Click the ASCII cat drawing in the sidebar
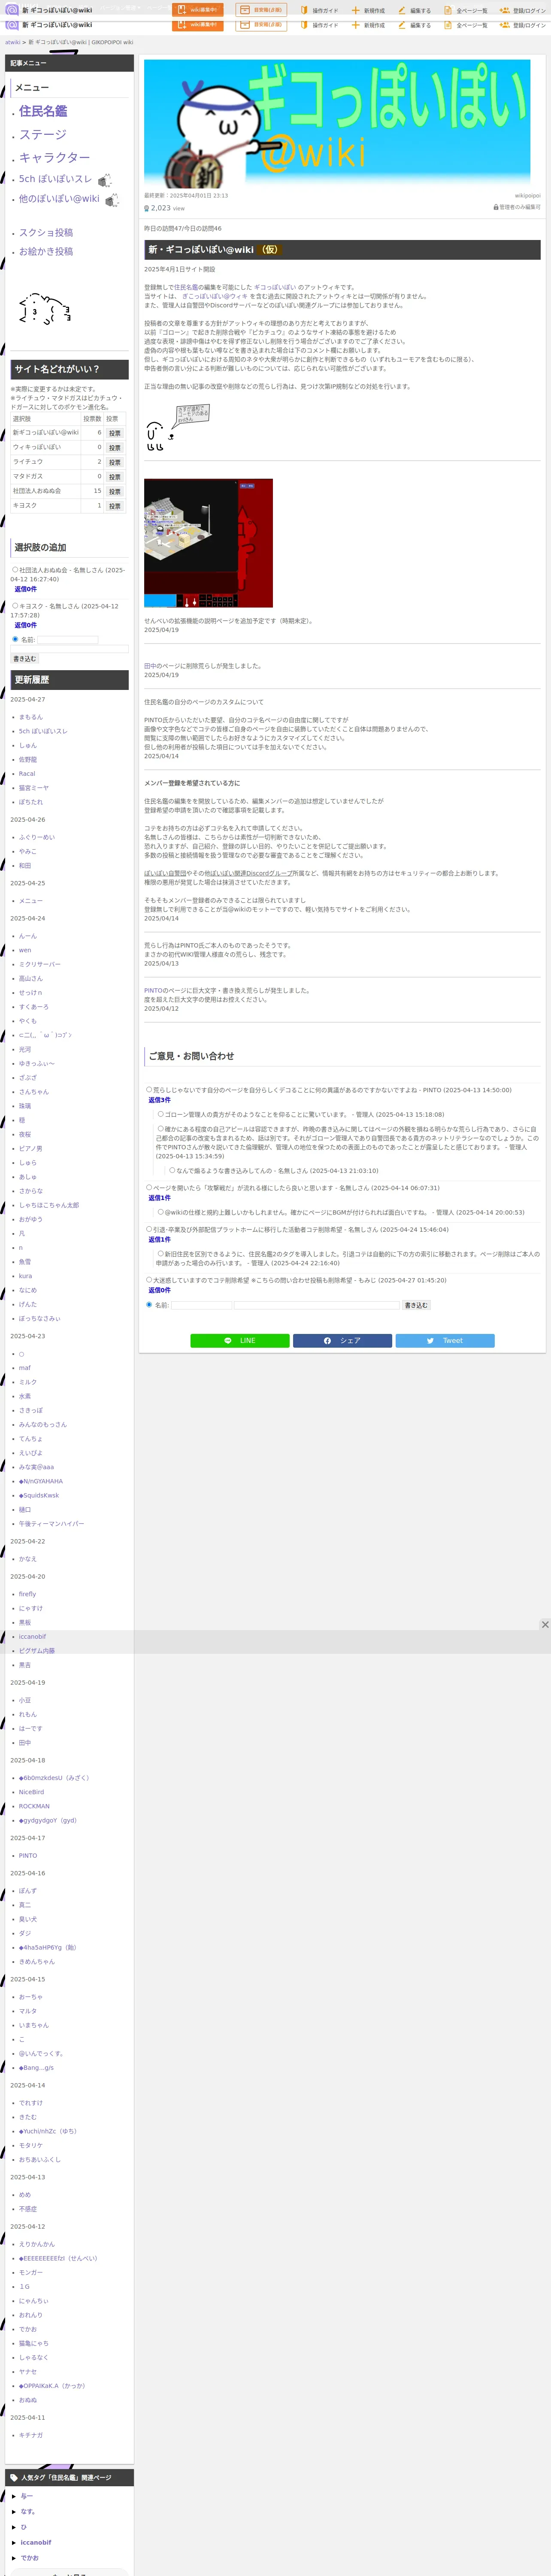The image size is (551, 2576). (x=45, y=309)
